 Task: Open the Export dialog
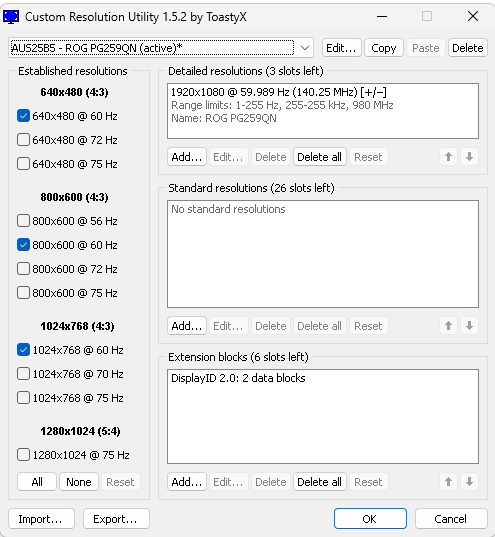click(116, 519)
